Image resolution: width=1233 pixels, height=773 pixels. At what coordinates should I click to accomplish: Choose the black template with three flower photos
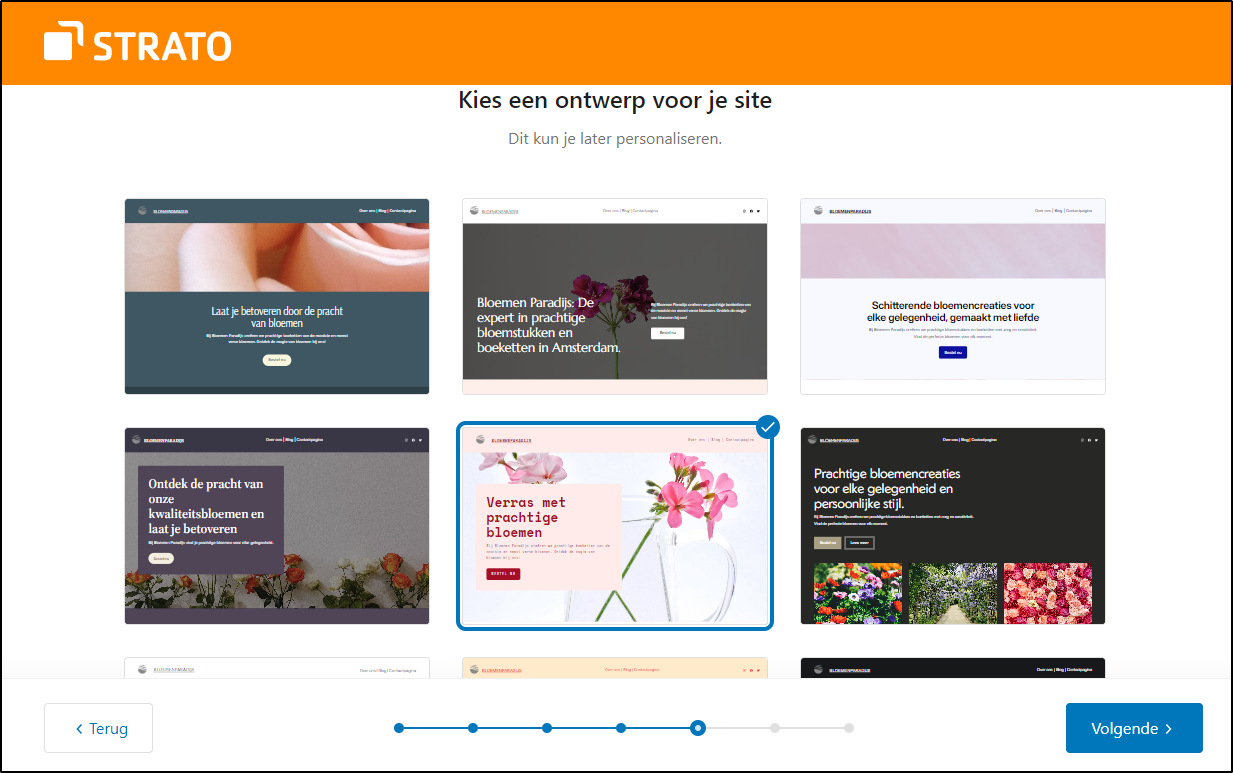(x=952, y=525)
